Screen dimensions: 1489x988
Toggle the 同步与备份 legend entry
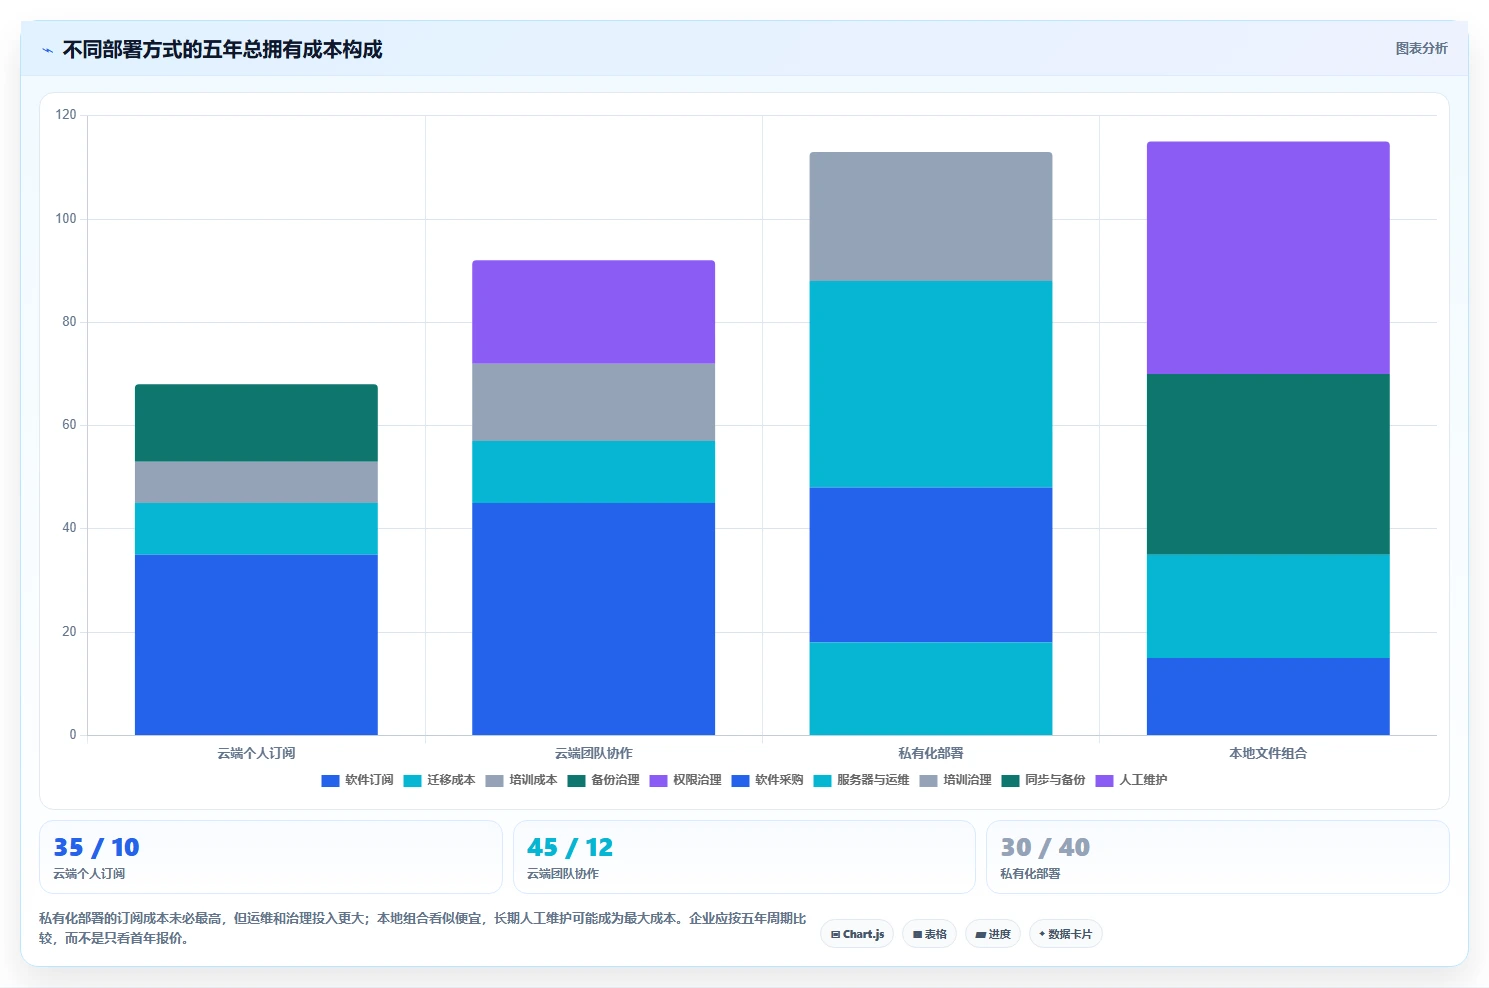[1043, 780]
